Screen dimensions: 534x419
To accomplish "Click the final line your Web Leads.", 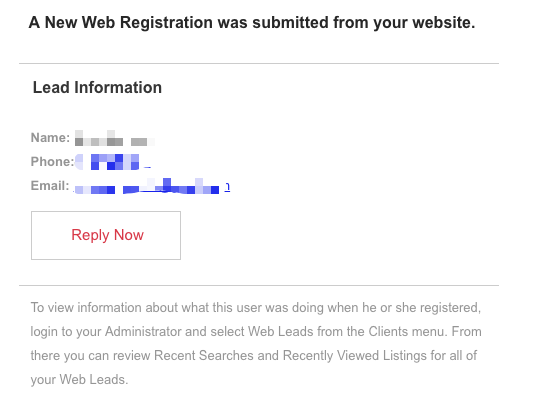I will 79,379.
